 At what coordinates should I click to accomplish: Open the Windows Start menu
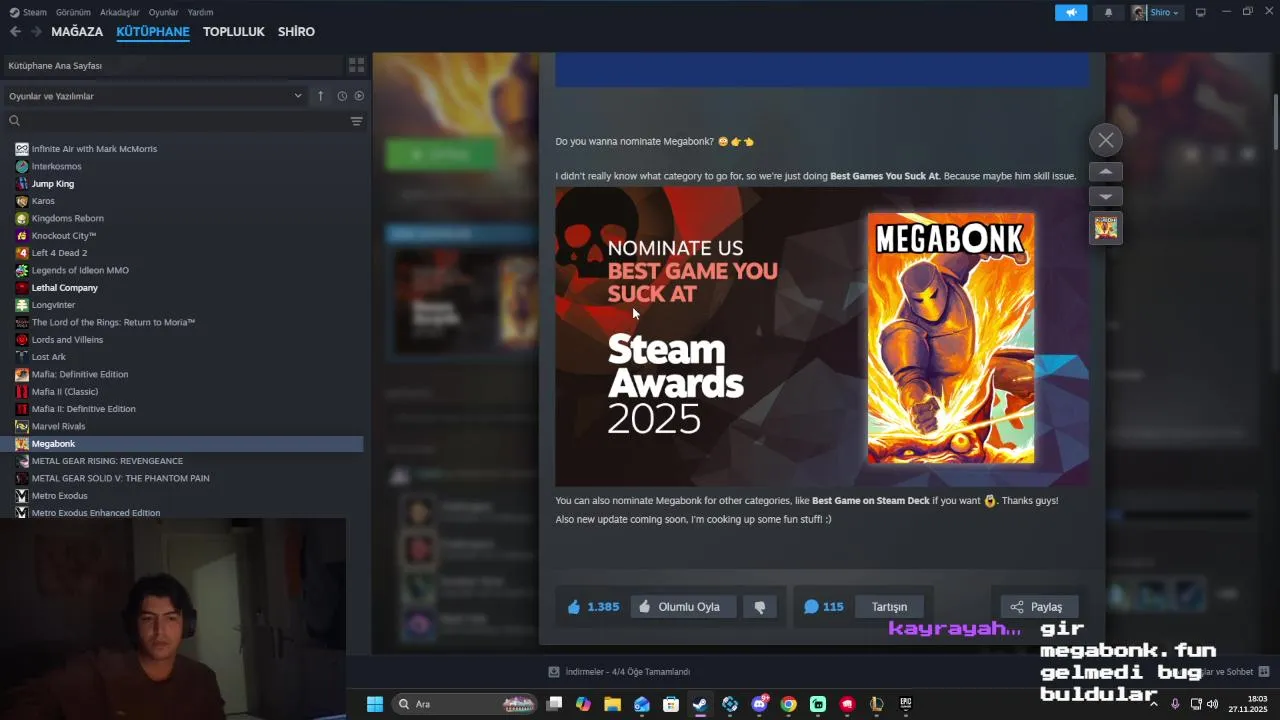pos(375,704)
